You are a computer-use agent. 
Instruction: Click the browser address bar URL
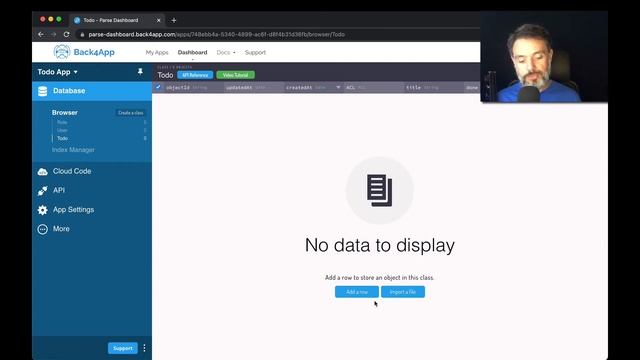click(x=216, y=35)
